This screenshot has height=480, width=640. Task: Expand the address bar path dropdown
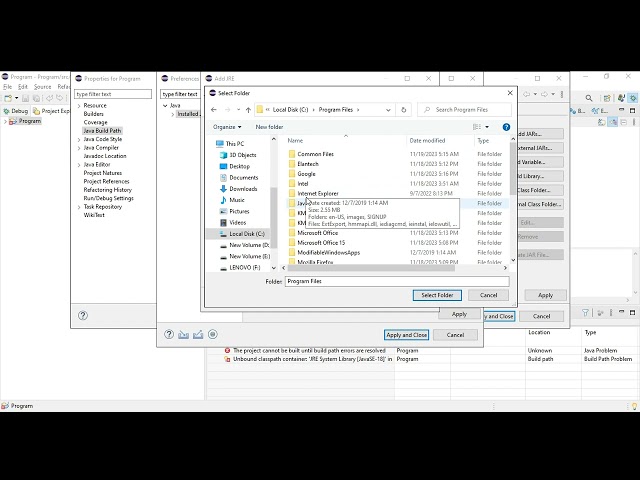coord(388,110)
